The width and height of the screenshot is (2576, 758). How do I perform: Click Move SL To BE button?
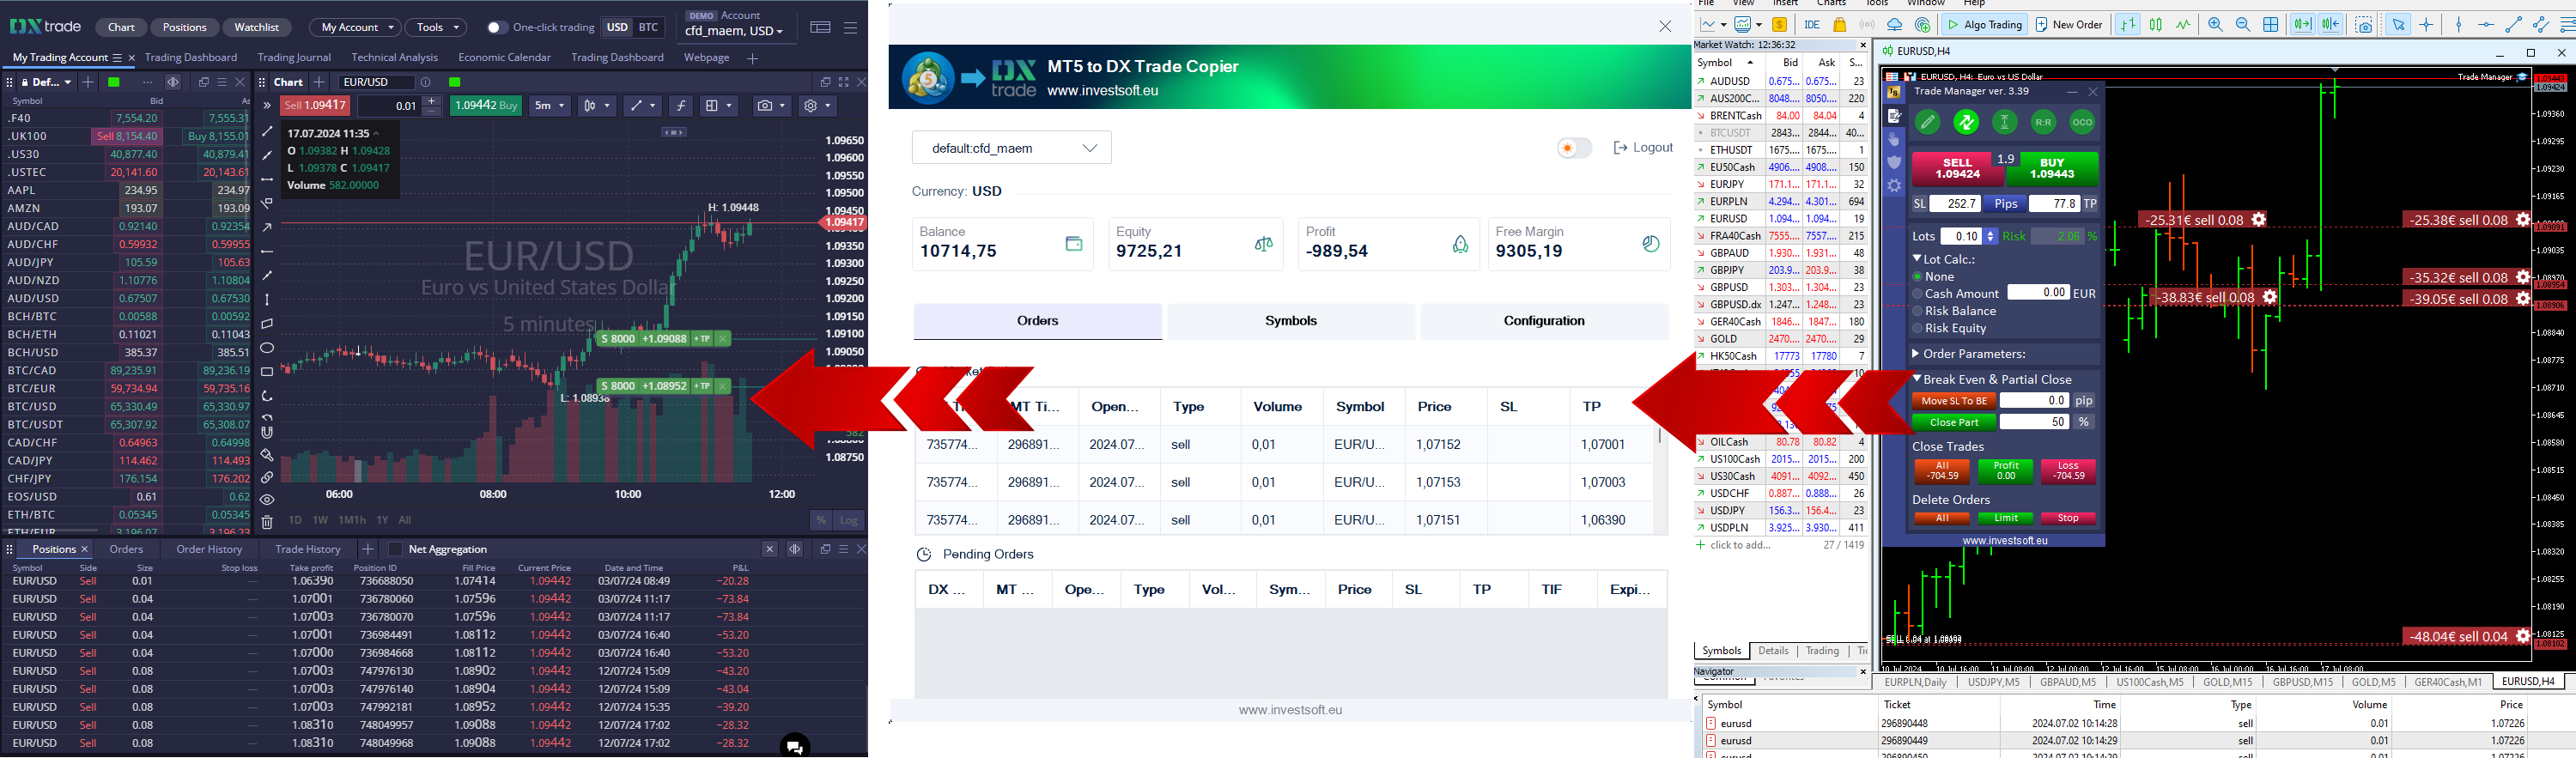pyautogui.click(x=1954, y=401)
